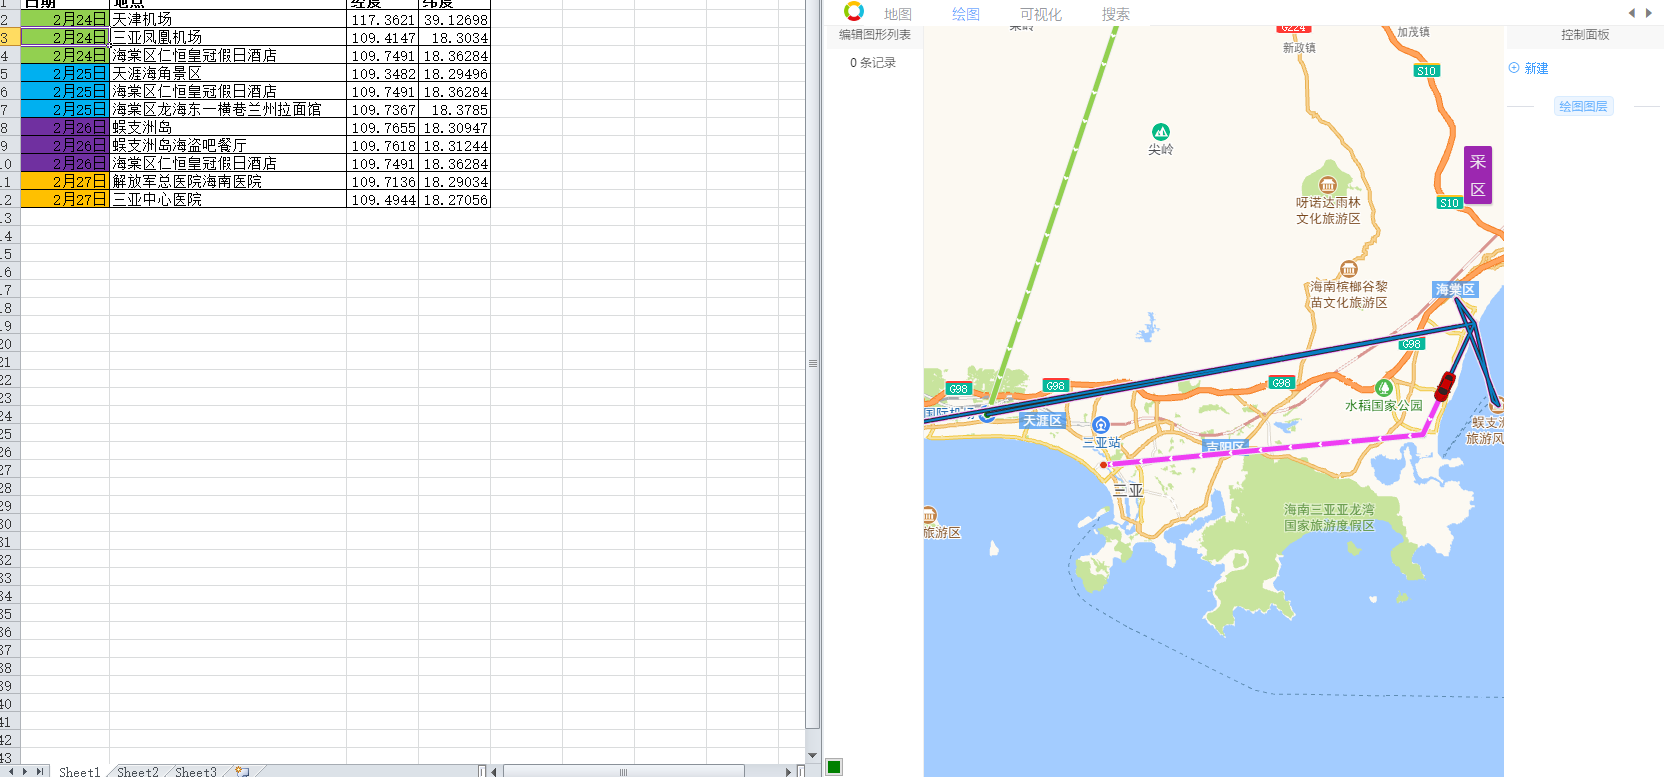Select cell containing 蜈支洲岛海盗吧餐厅
Screen dimensions: 1664x777
click(x=228, y=145)
